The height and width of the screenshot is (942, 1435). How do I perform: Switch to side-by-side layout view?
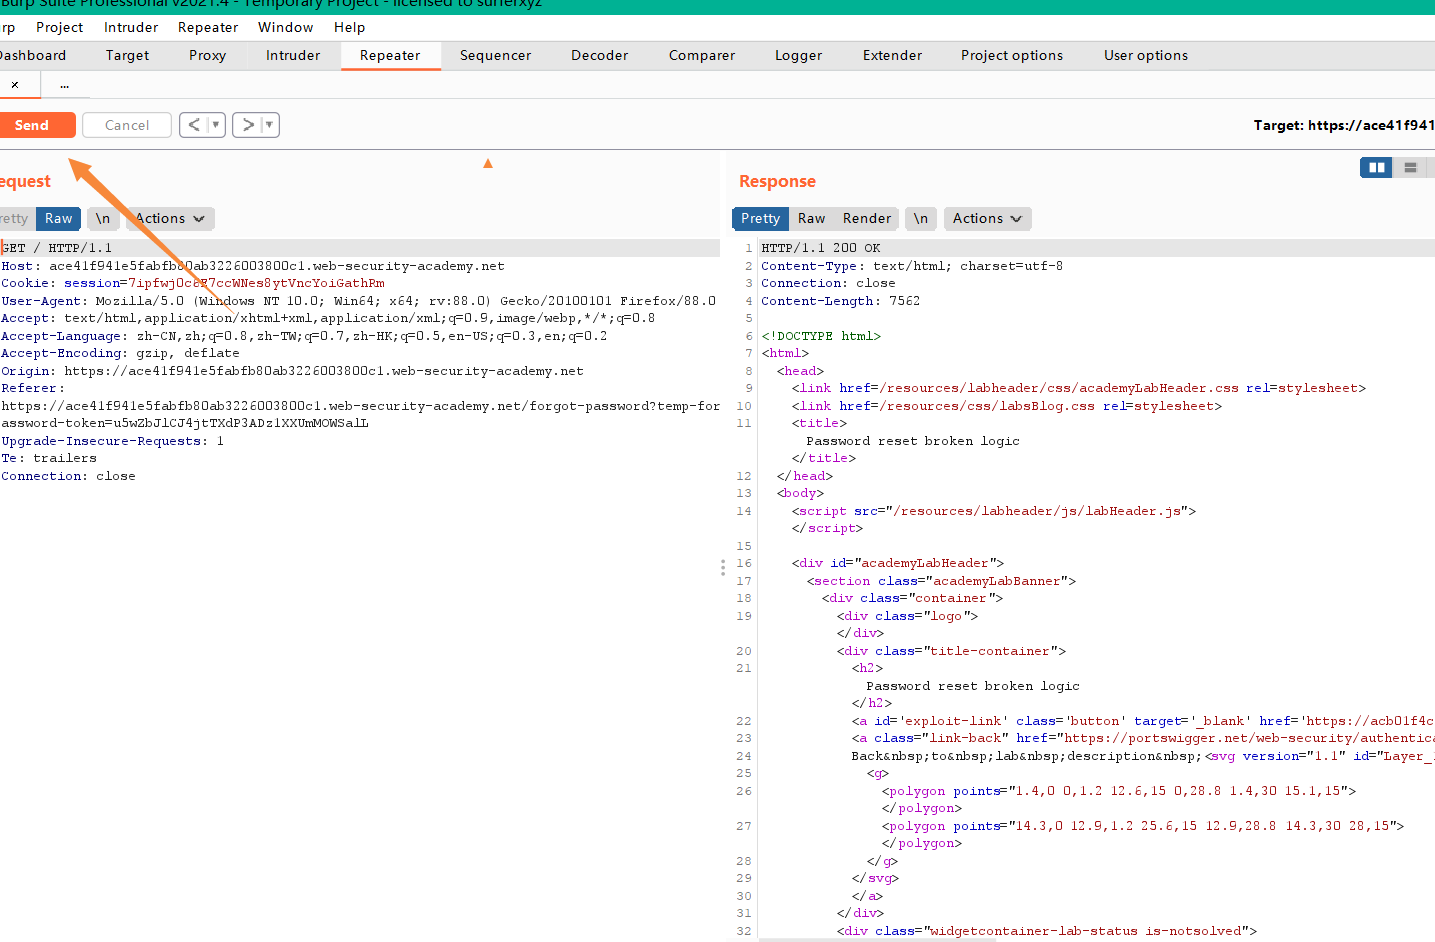1376,167
